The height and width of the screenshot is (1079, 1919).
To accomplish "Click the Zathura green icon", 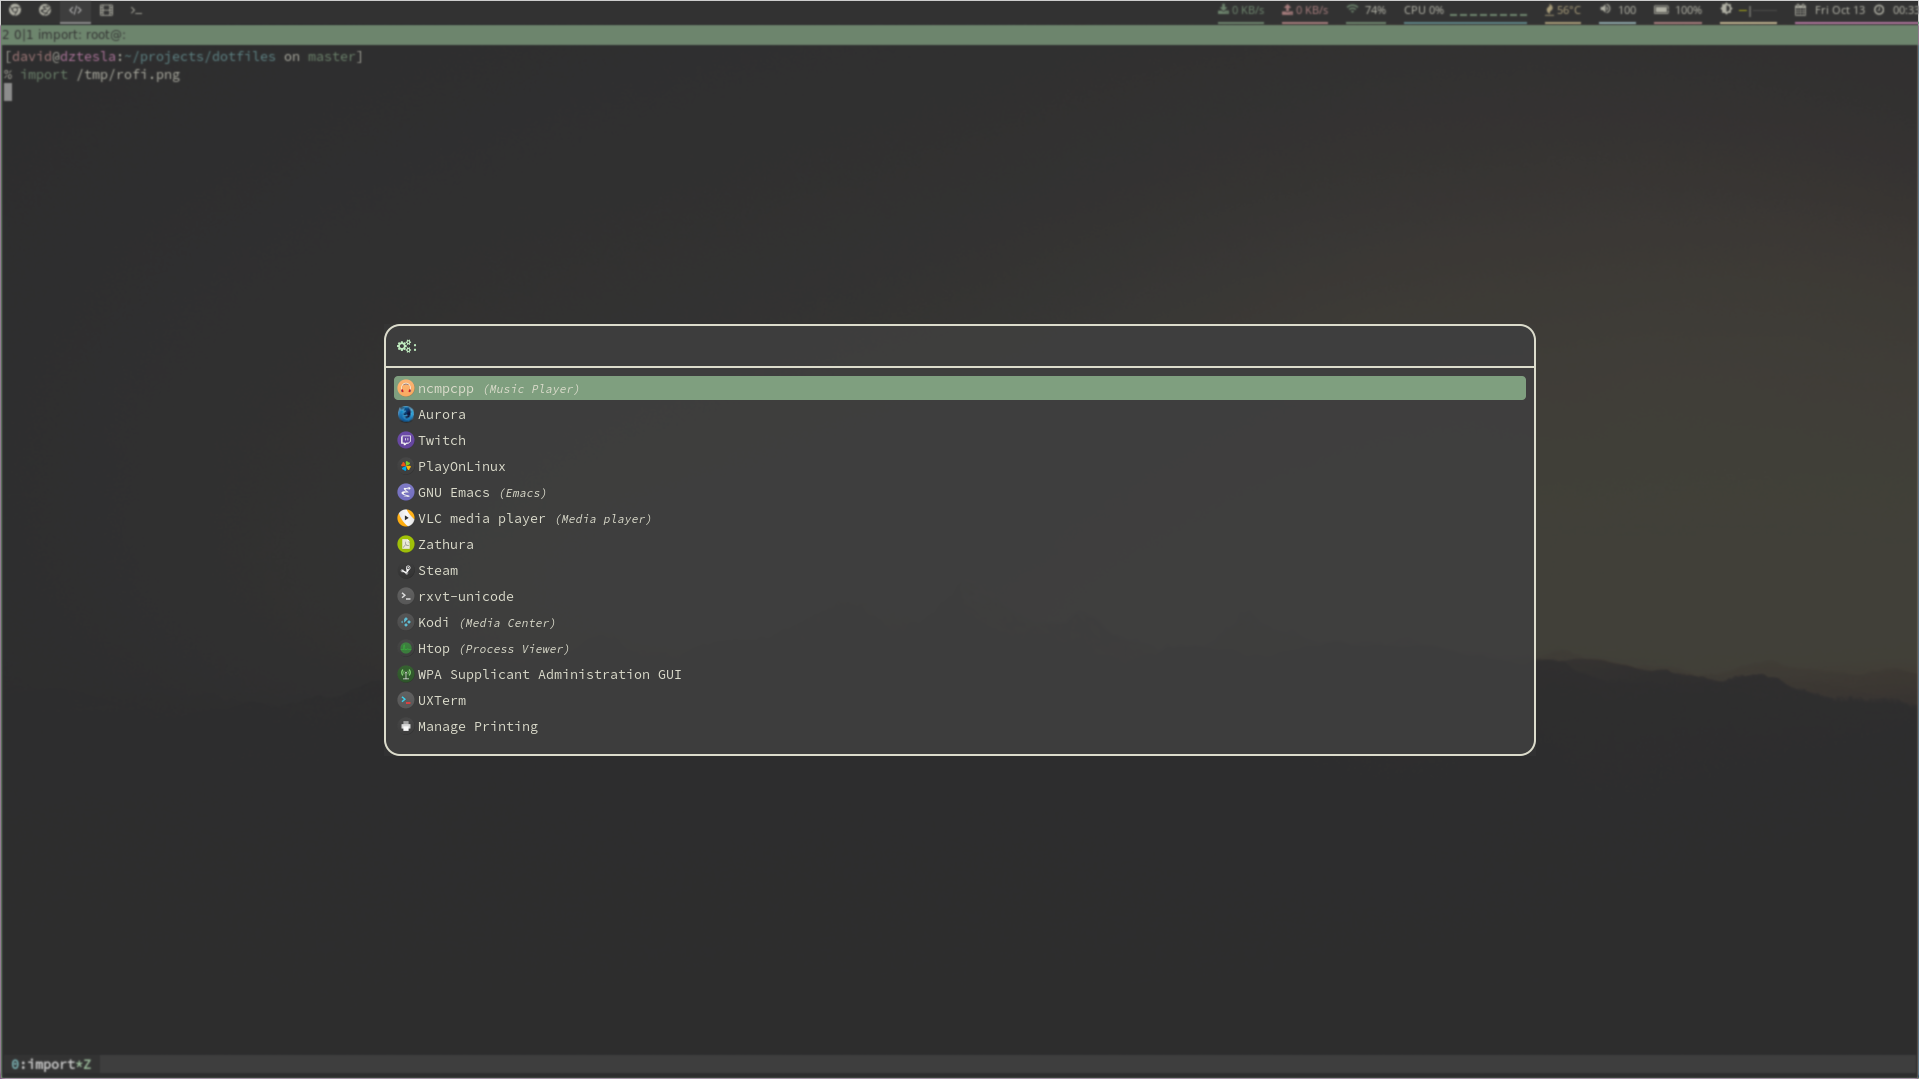I will (x=405, y=544).
